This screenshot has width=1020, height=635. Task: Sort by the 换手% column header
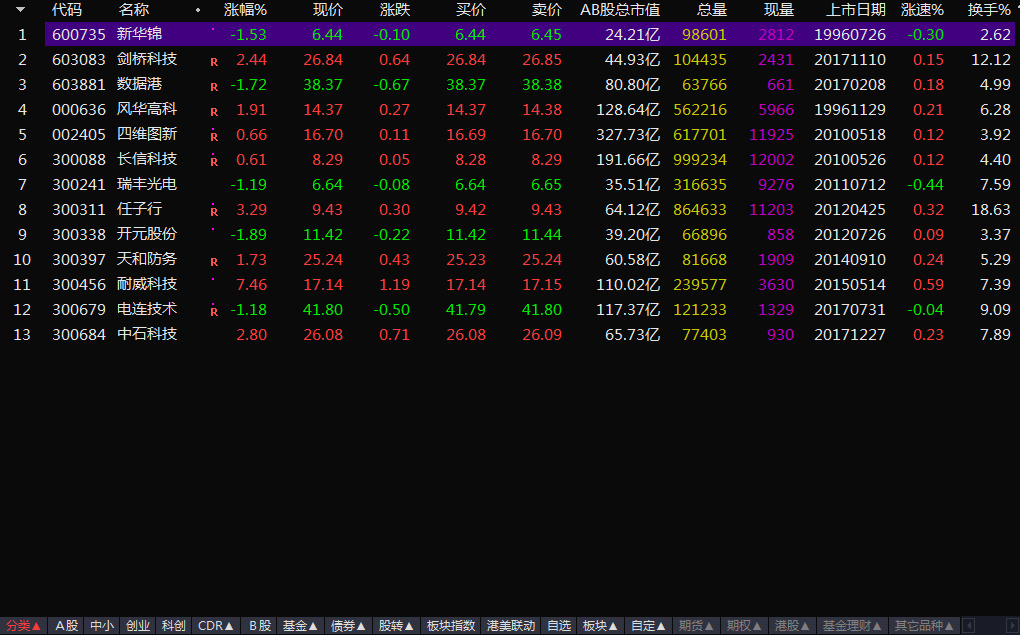tap(988, 10)
